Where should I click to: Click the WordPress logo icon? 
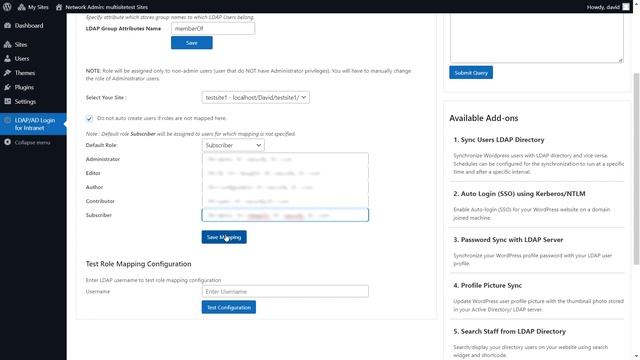coord(7,7)
